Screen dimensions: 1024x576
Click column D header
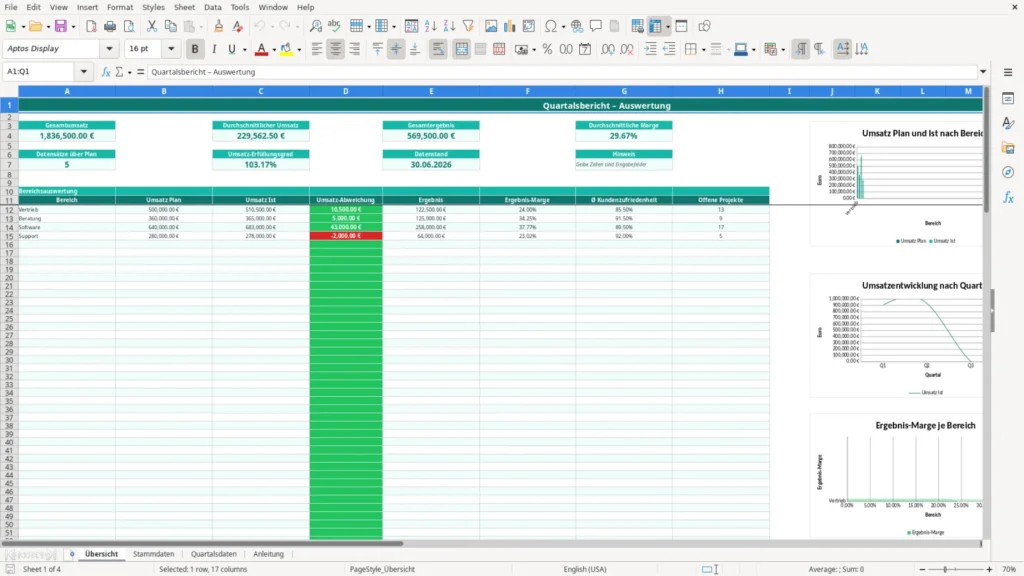(345, 91)
